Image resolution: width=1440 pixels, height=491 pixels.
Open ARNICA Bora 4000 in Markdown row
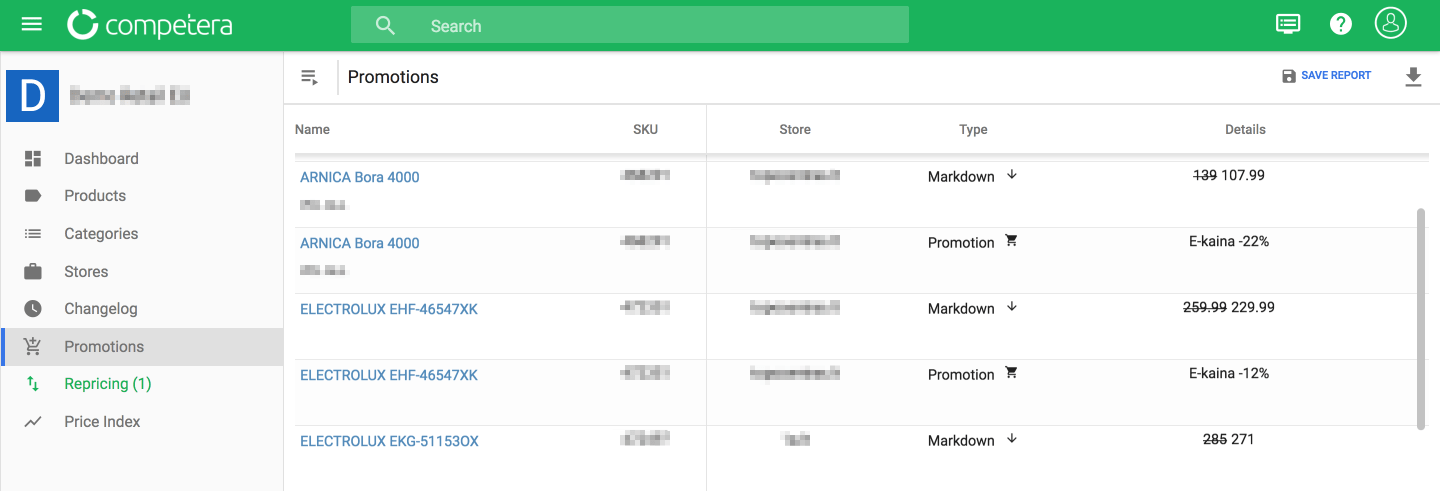(360, 177)
